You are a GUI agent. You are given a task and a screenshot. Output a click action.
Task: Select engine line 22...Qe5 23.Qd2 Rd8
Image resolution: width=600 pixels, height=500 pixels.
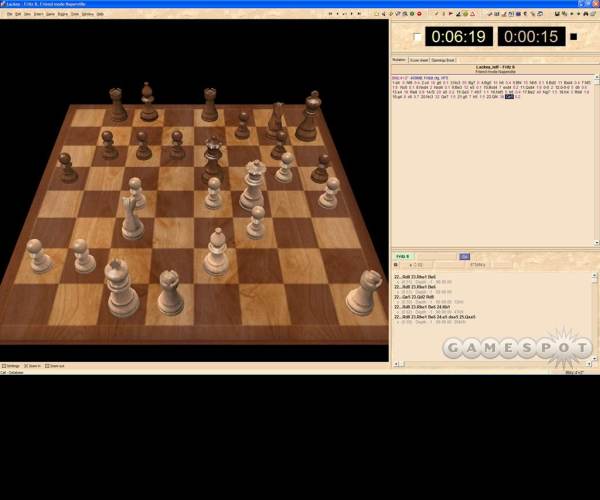click(414, 297)
